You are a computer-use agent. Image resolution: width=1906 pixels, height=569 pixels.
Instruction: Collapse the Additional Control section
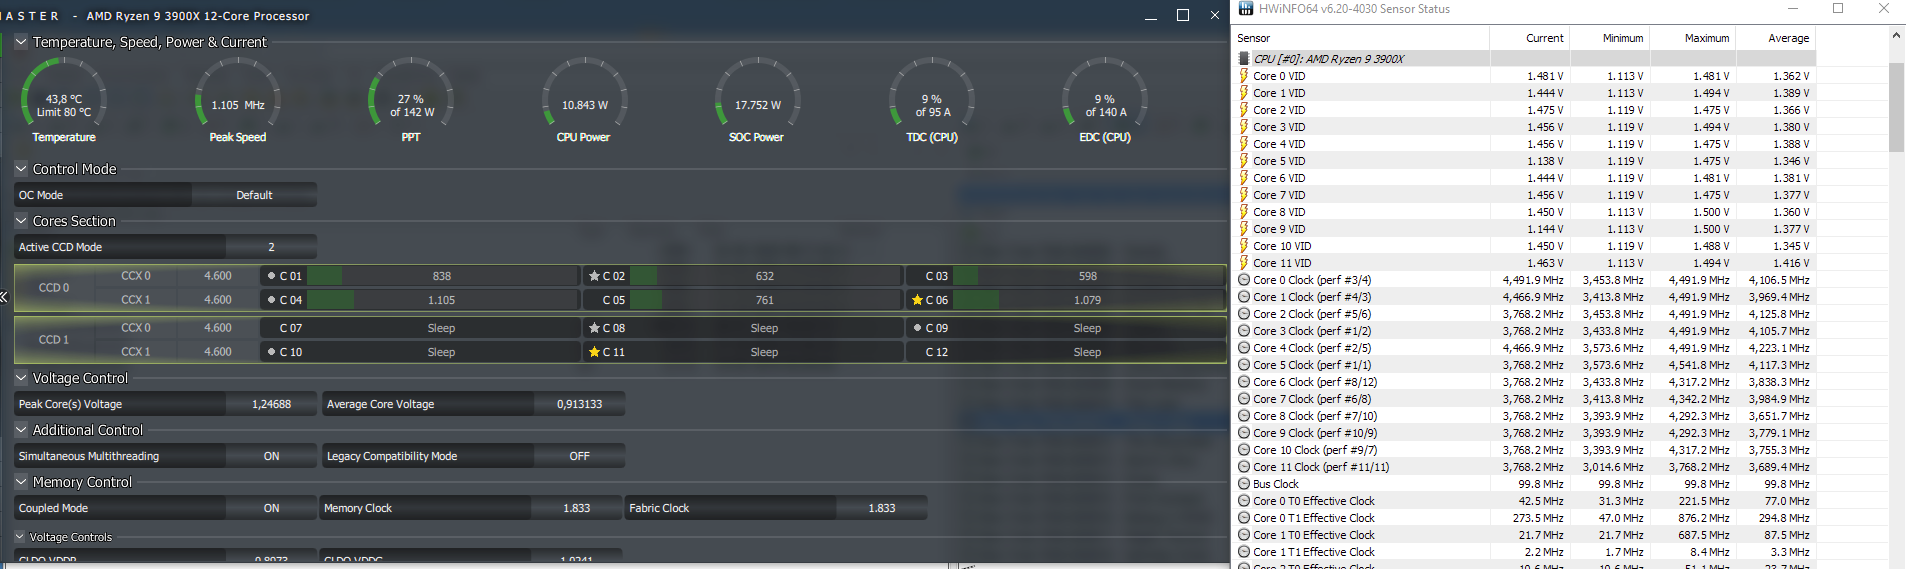[21, 430]
